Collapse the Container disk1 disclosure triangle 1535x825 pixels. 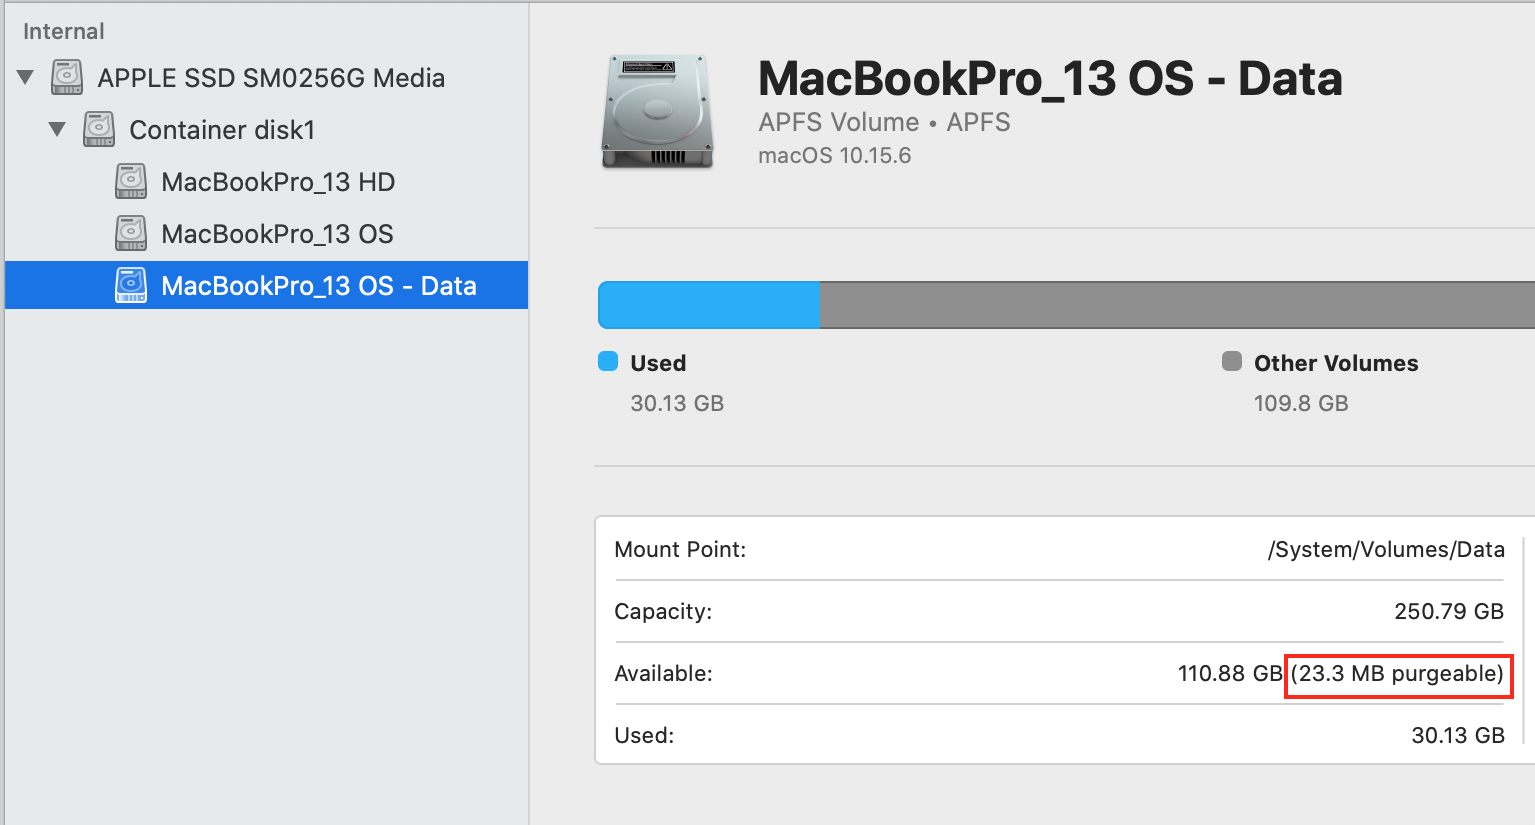[58, 130]
